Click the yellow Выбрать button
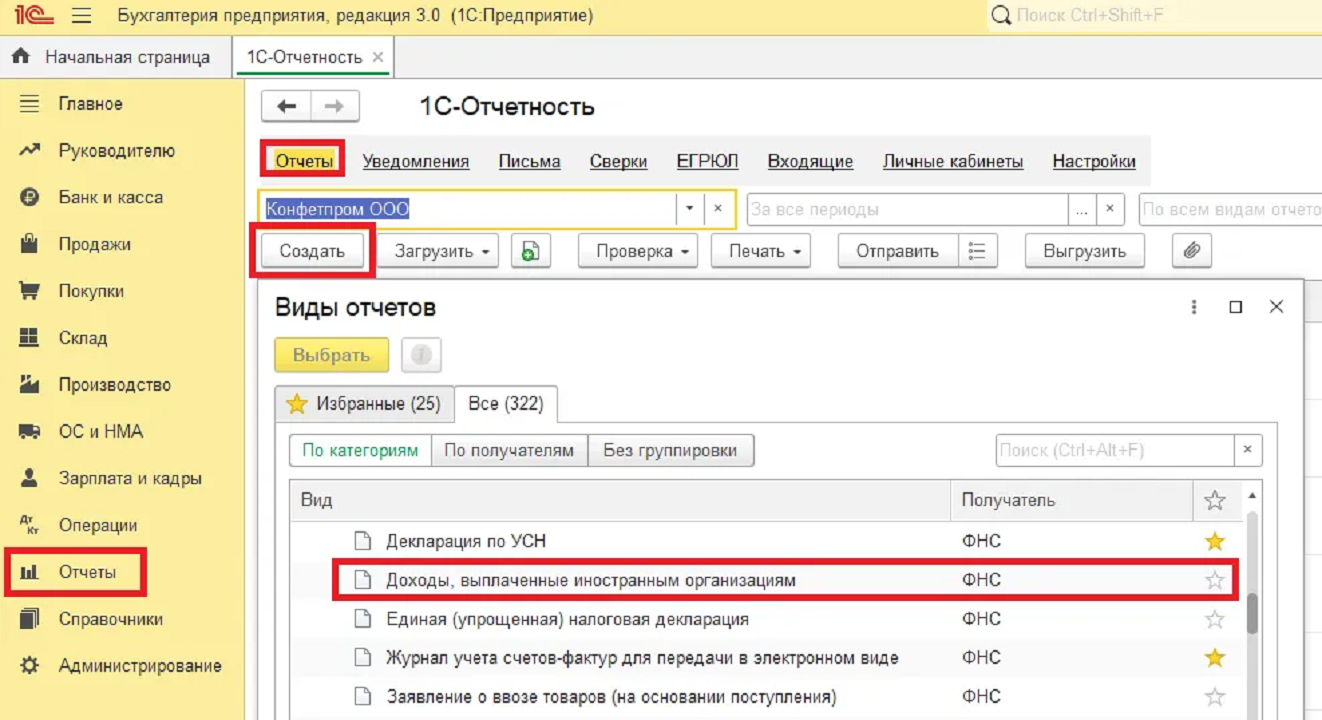1322x720 pixels. pyautogui.click(x=332, y=355)
